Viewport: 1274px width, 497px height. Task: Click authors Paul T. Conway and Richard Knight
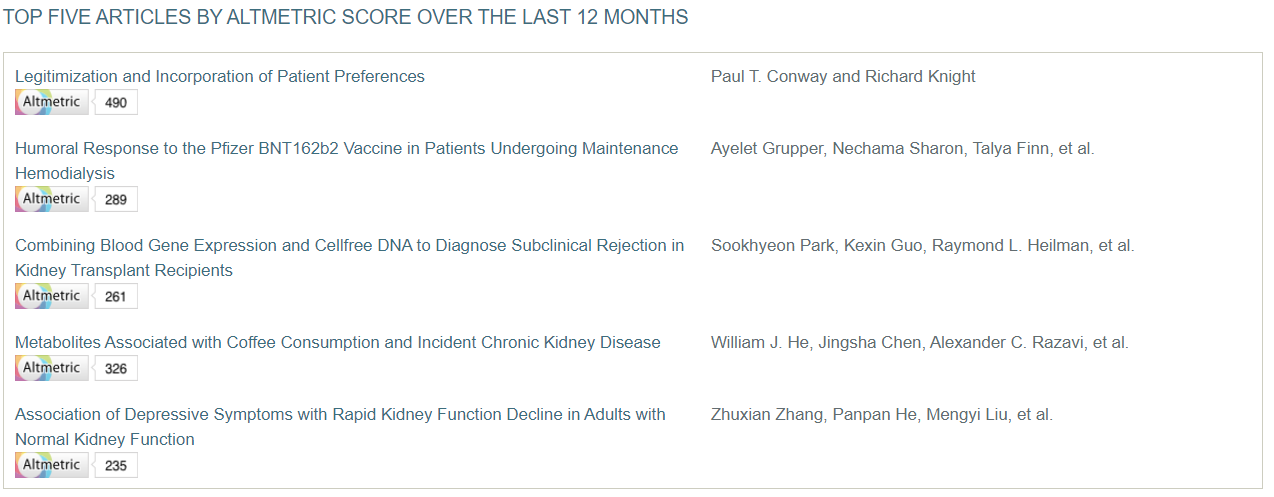coord(843,77)
